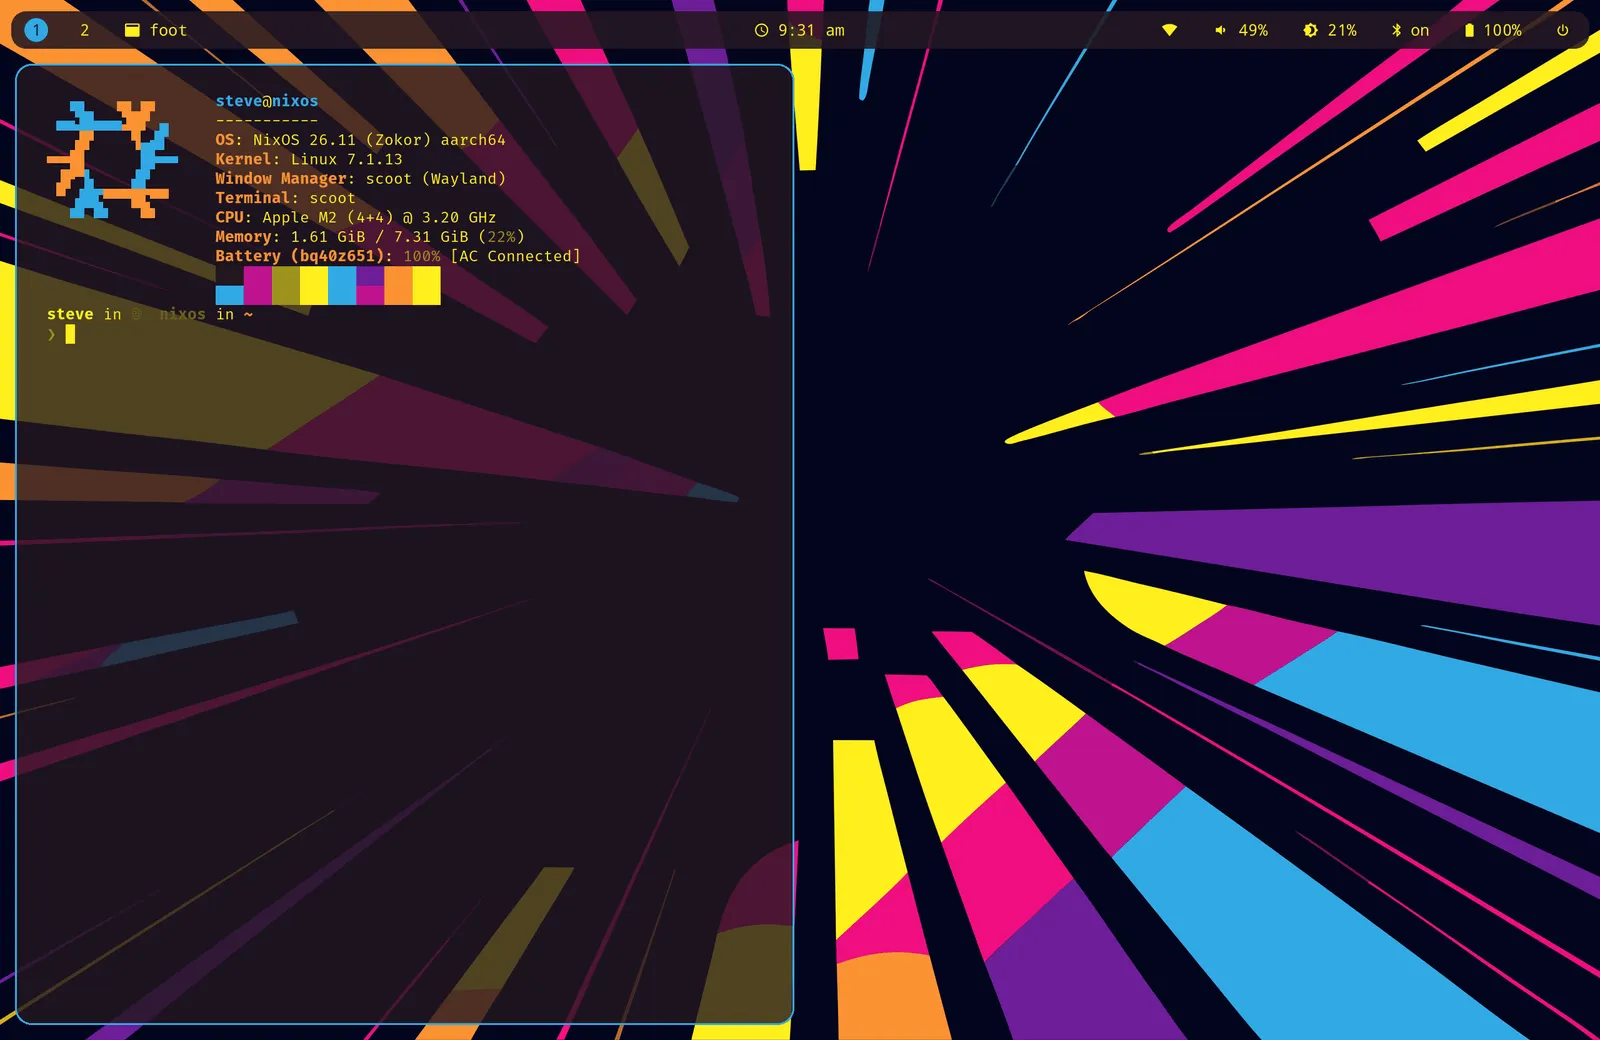
Task: Click the 49% volume value
Action: (1253, 30)
